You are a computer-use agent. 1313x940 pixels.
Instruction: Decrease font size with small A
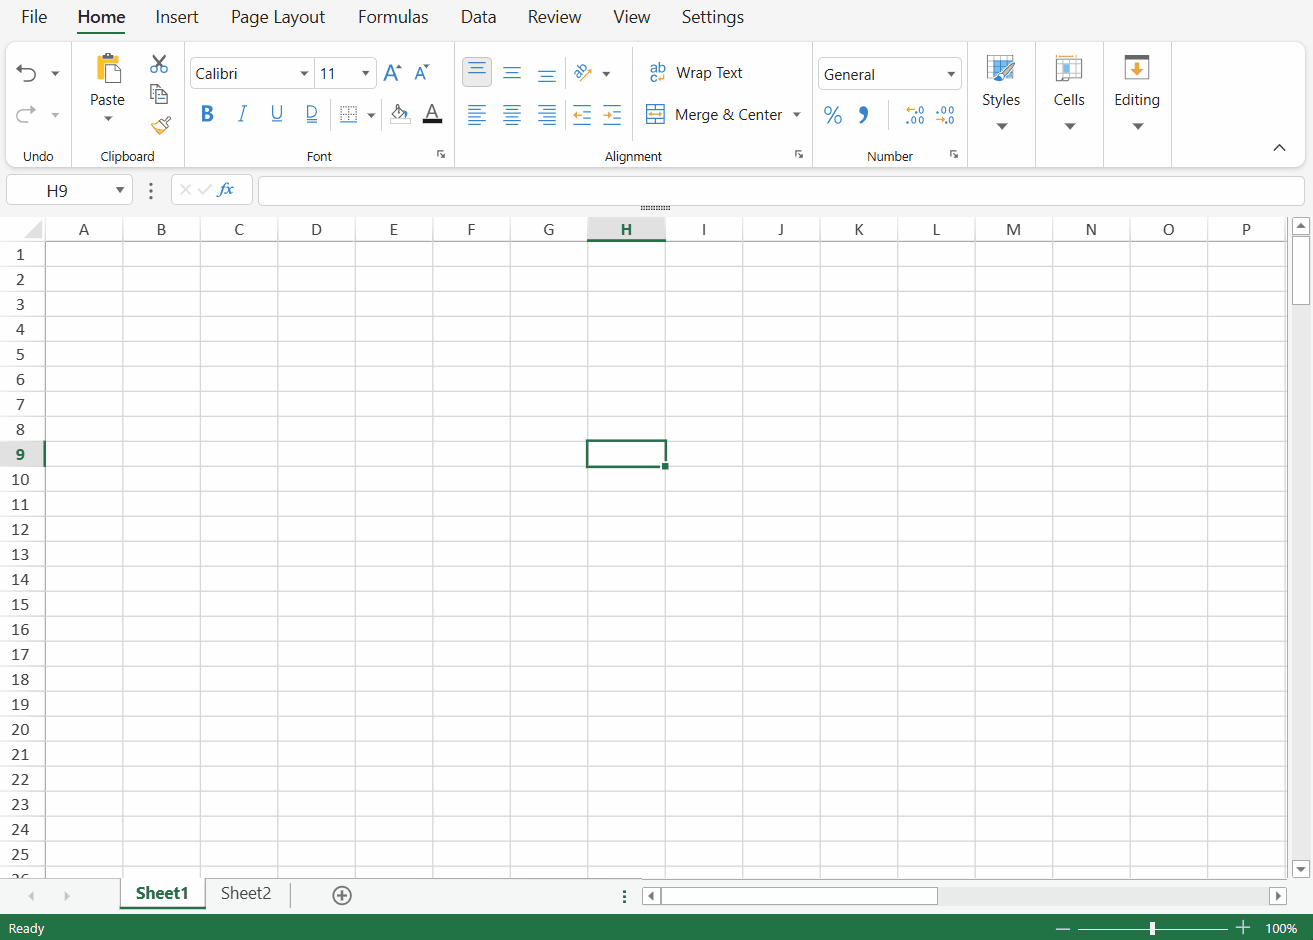tap(422, 73)
